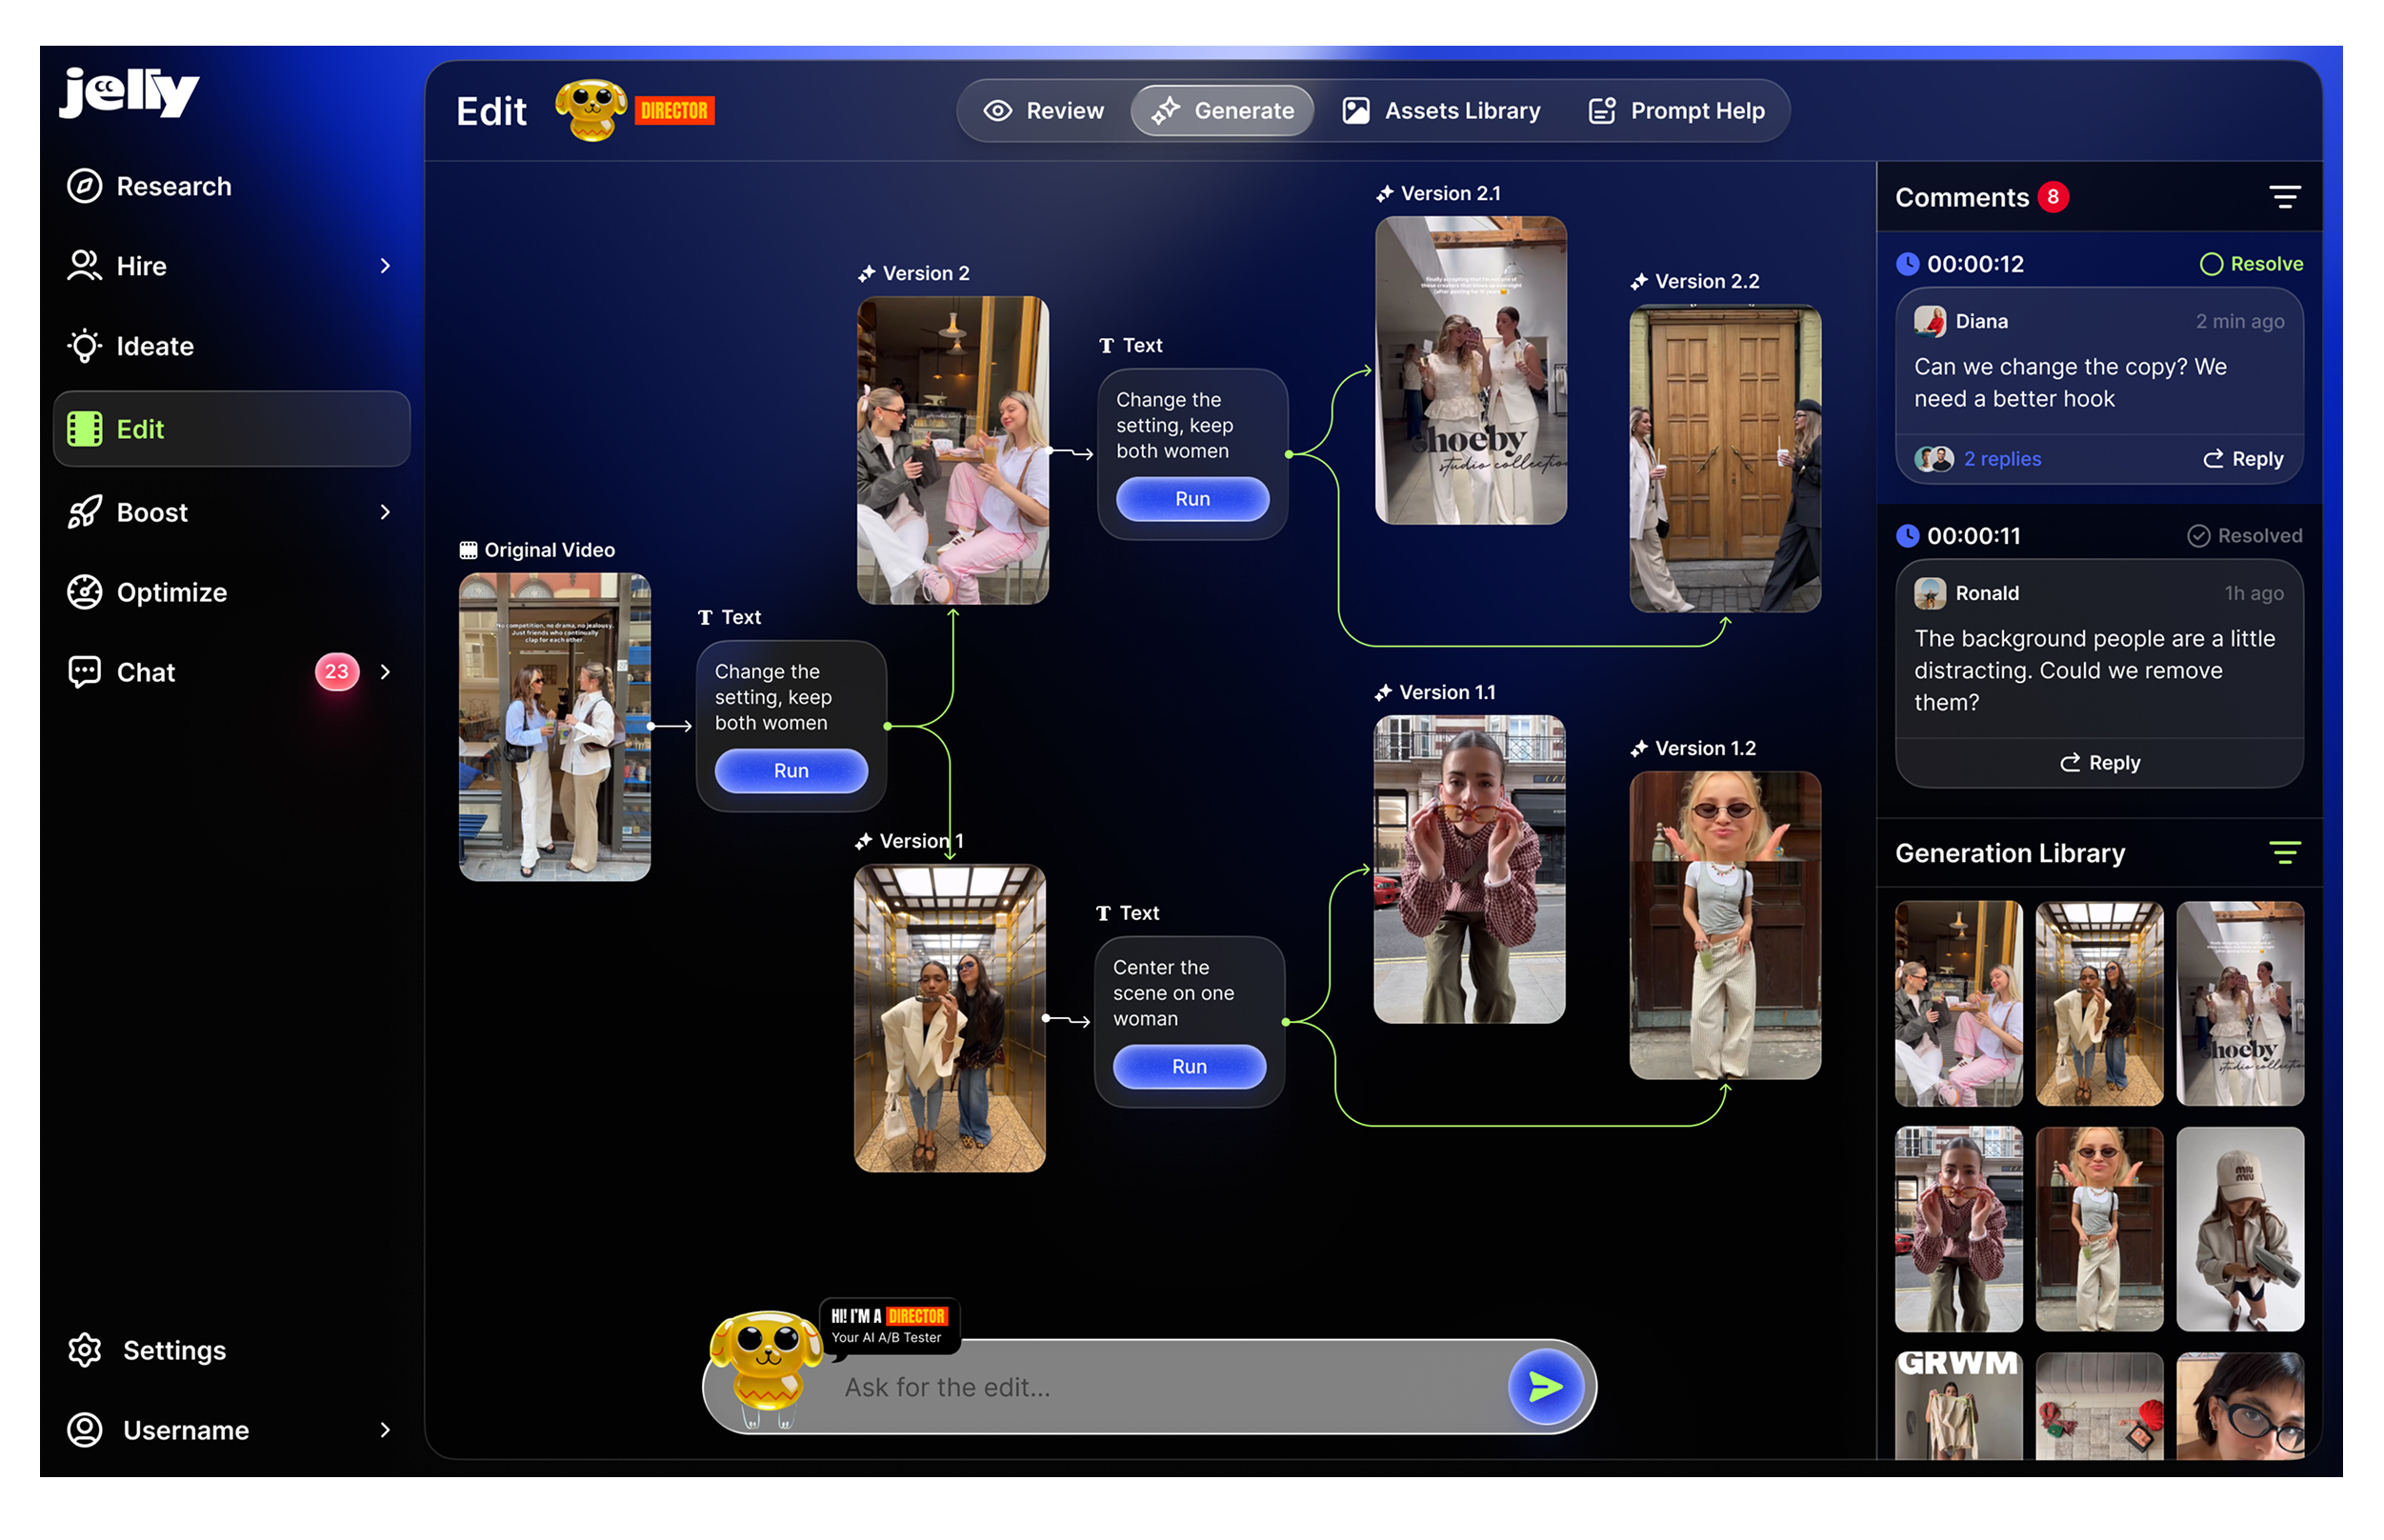Click the Research compass icon in sidebar
Screen dimensions: 2384x1540
[x=84, y=186]
